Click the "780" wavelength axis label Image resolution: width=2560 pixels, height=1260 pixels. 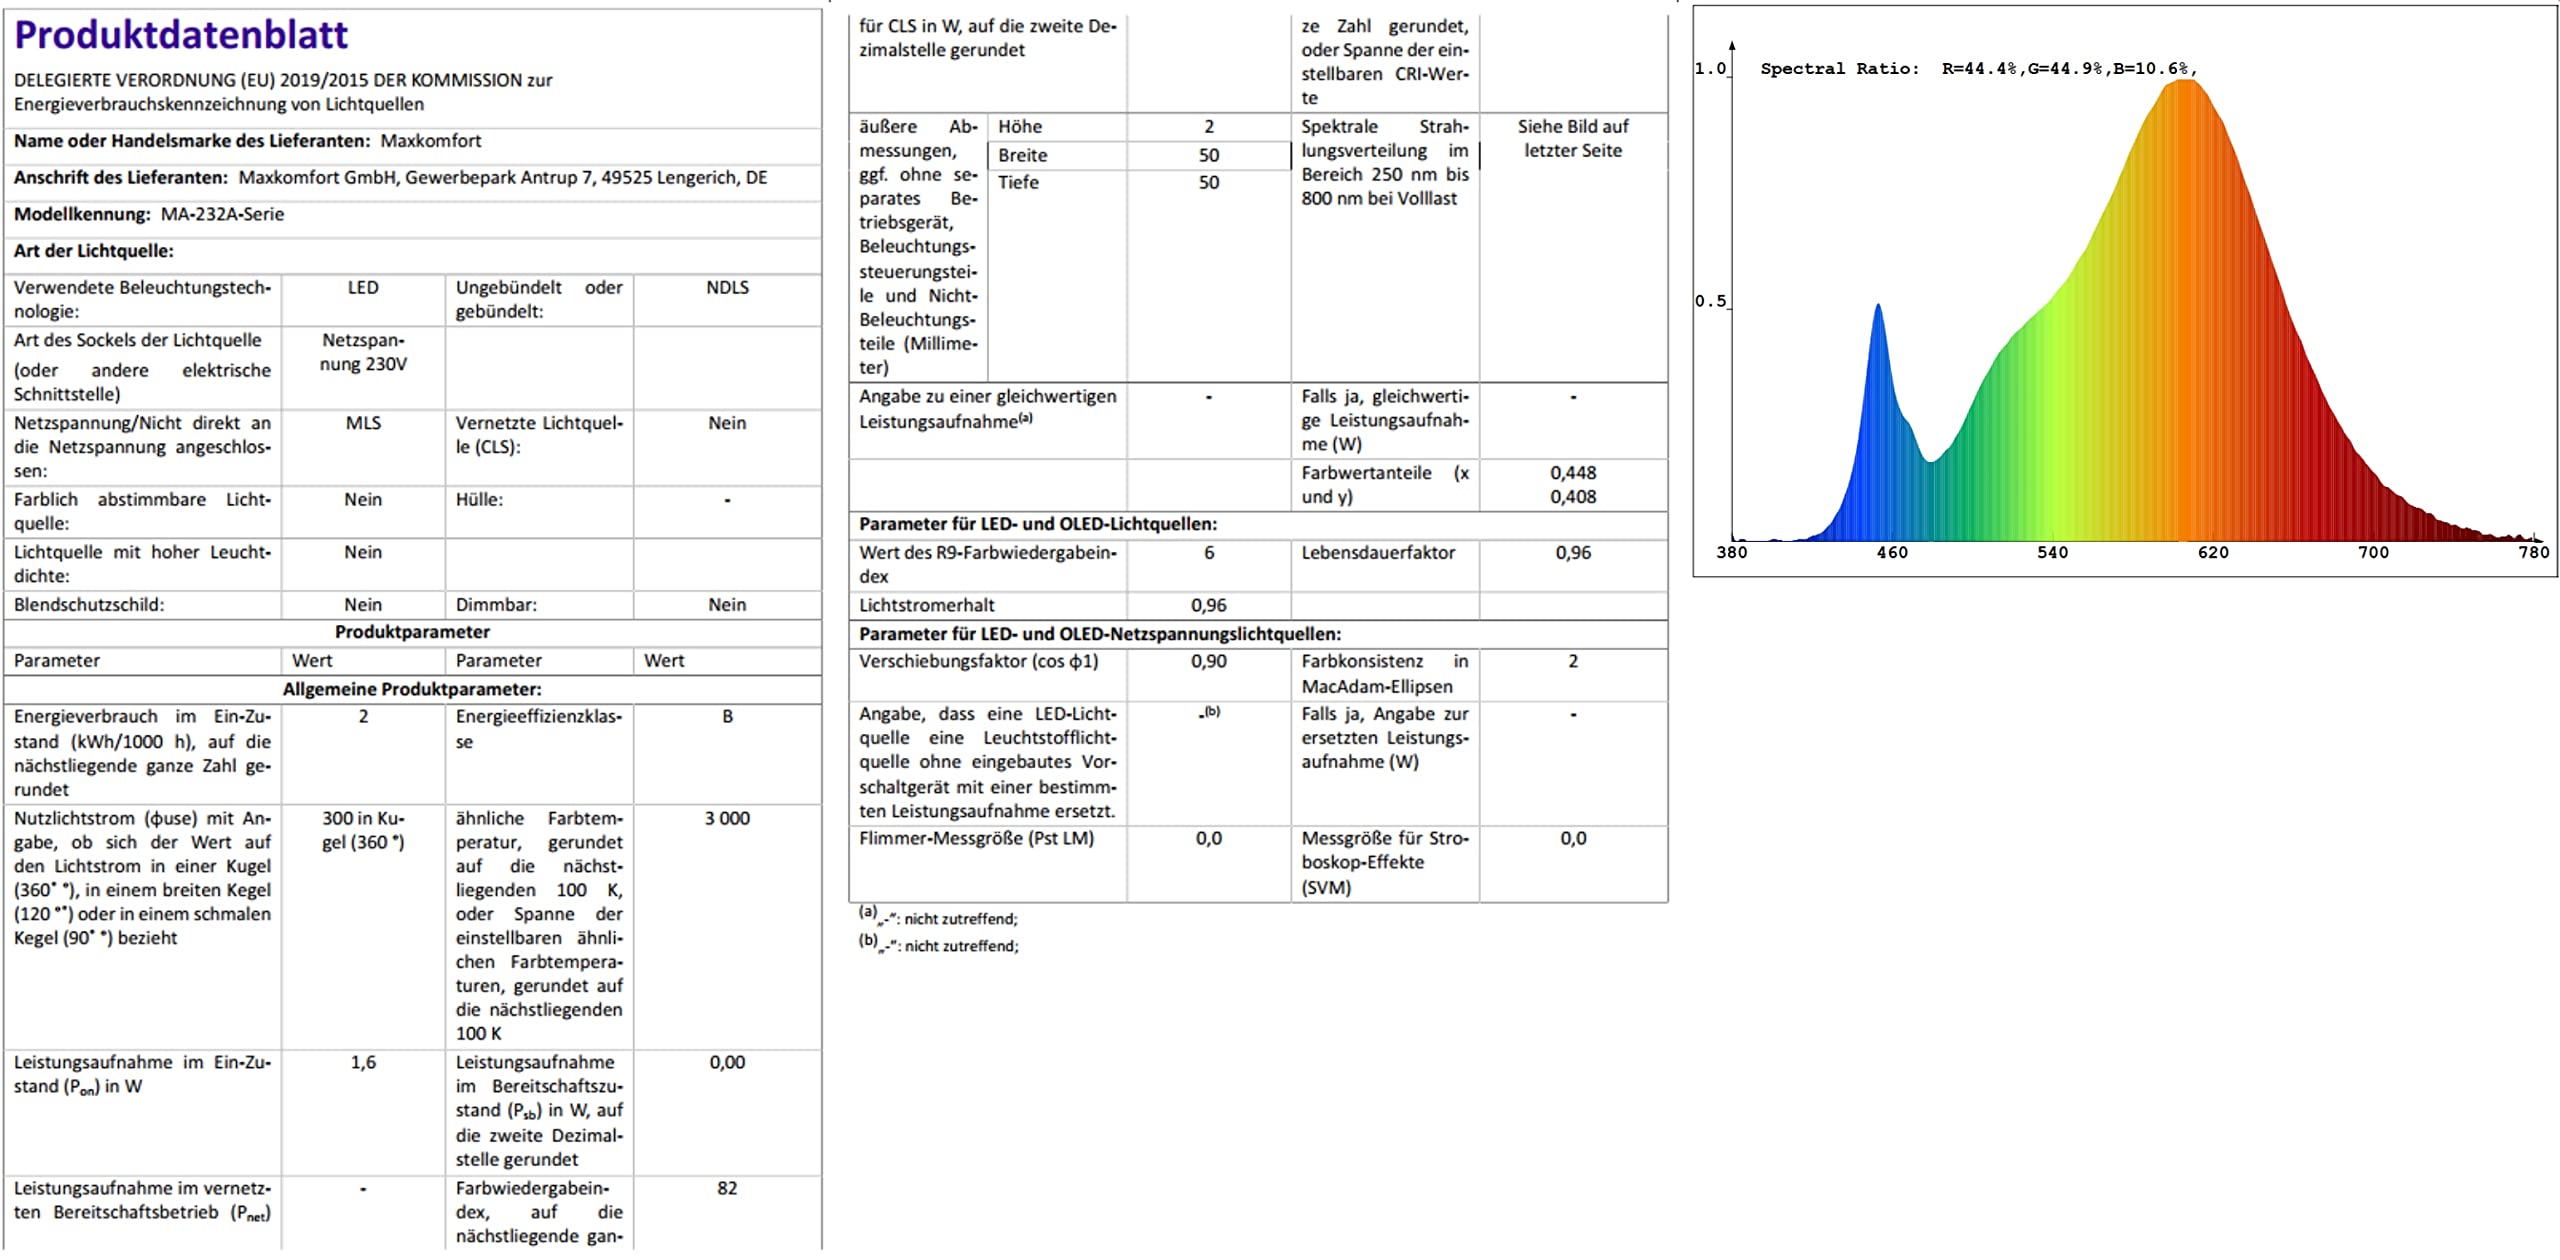(x=2534, y=553)
